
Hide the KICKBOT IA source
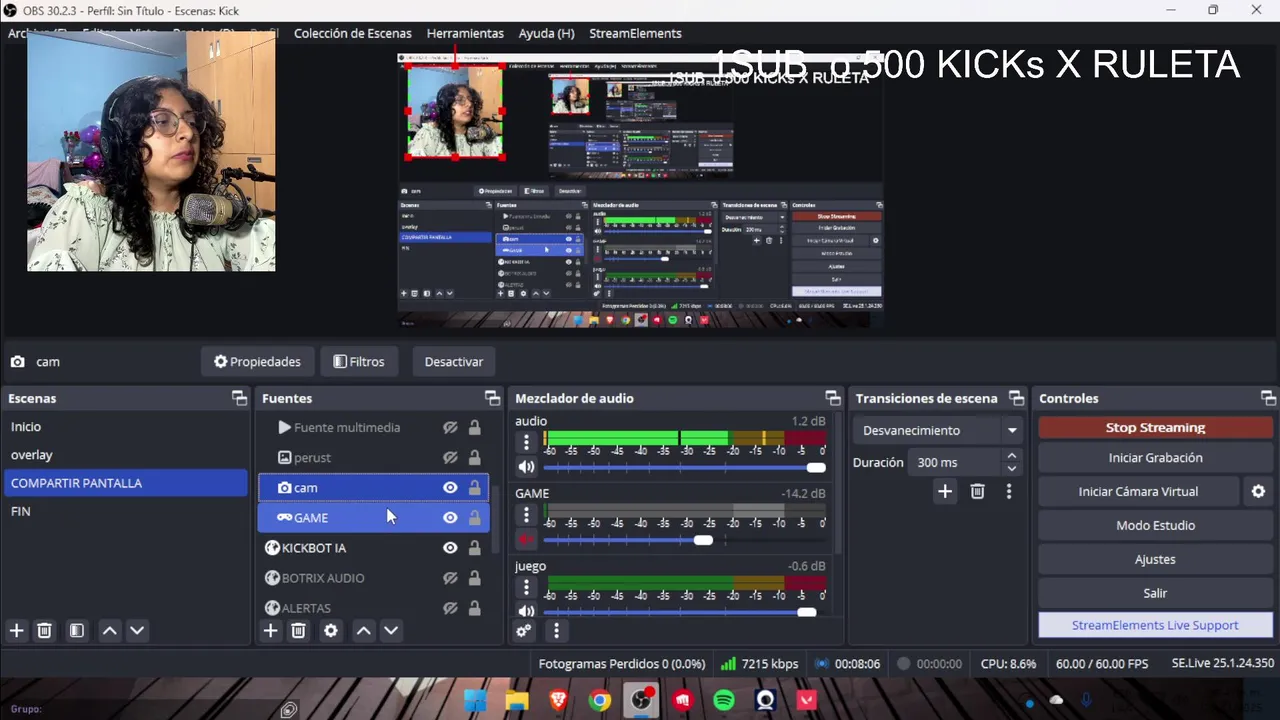(x=450, y=547)
